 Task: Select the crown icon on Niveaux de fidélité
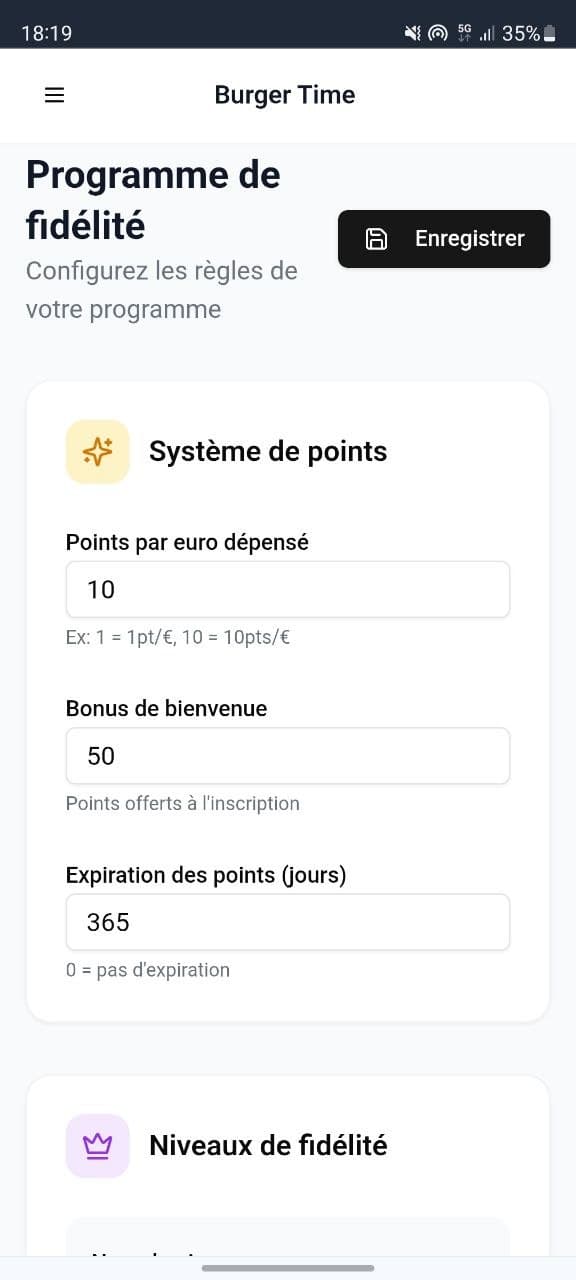[x=97, y=1145]
